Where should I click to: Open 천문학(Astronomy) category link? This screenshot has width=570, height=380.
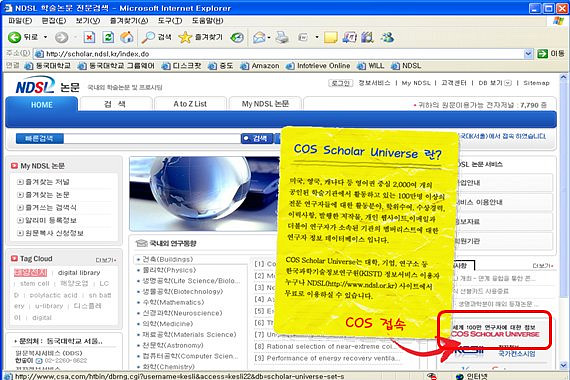tap(173, 345)
